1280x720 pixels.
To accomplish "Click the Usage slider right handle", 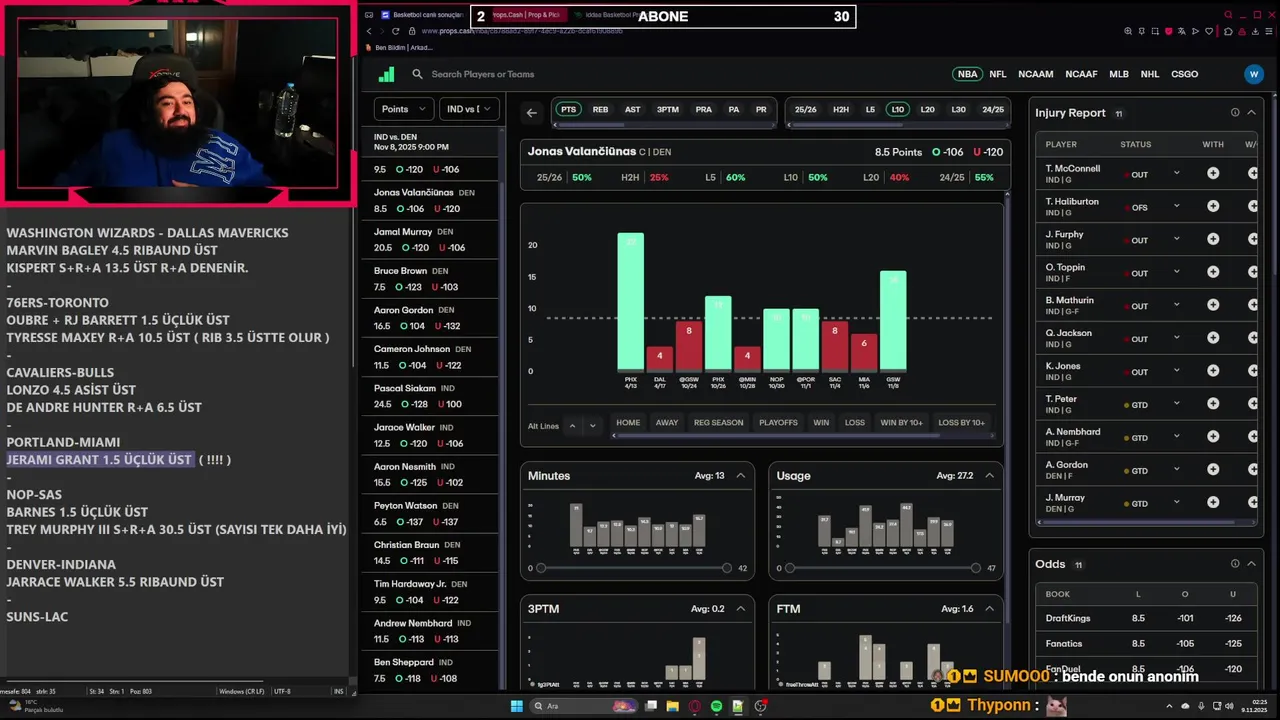I will coord(975,568).
